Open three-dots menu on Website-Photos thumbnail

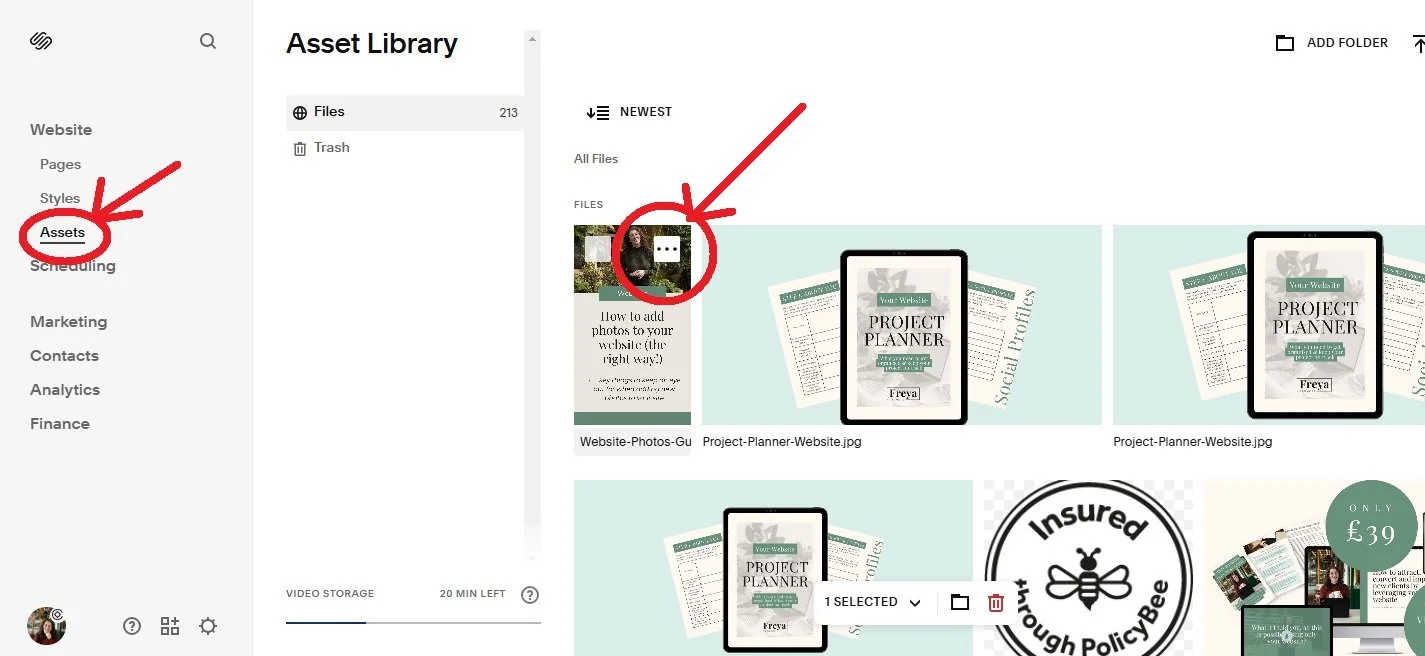666,249
